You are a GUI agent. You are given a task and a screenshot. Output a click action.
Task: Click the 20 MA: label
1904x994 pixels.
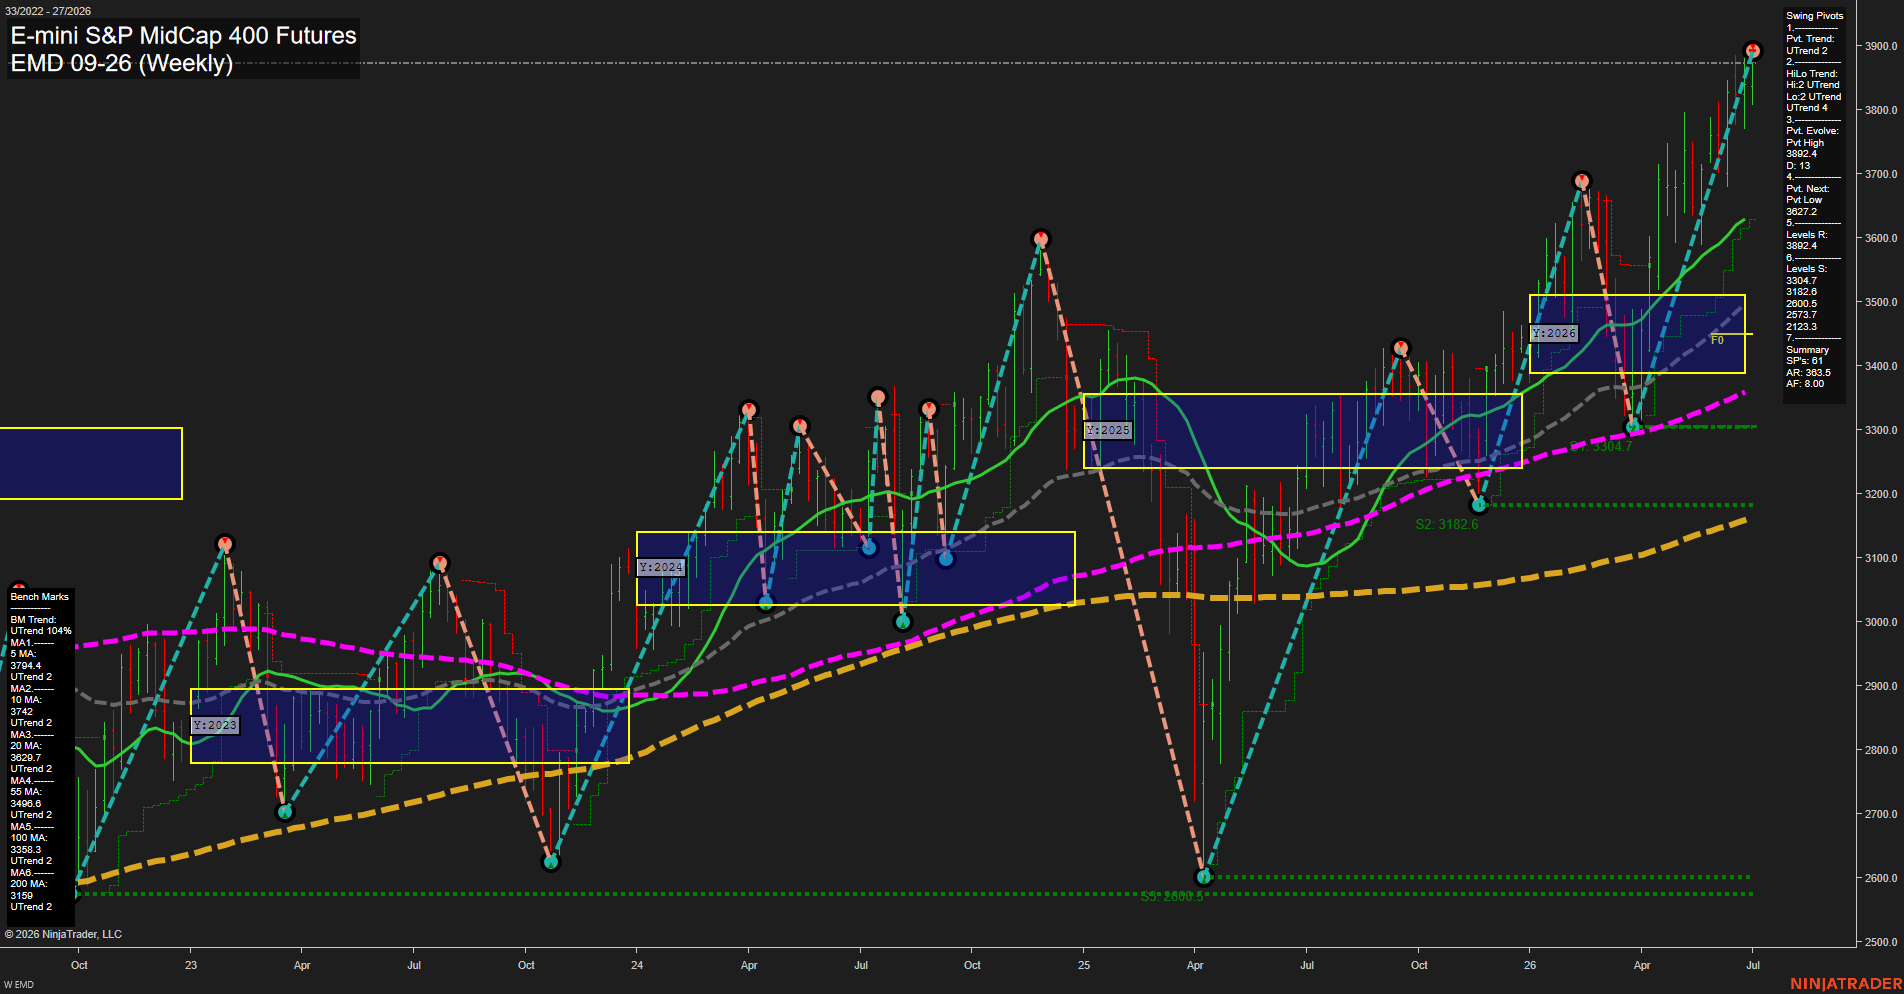26,746
